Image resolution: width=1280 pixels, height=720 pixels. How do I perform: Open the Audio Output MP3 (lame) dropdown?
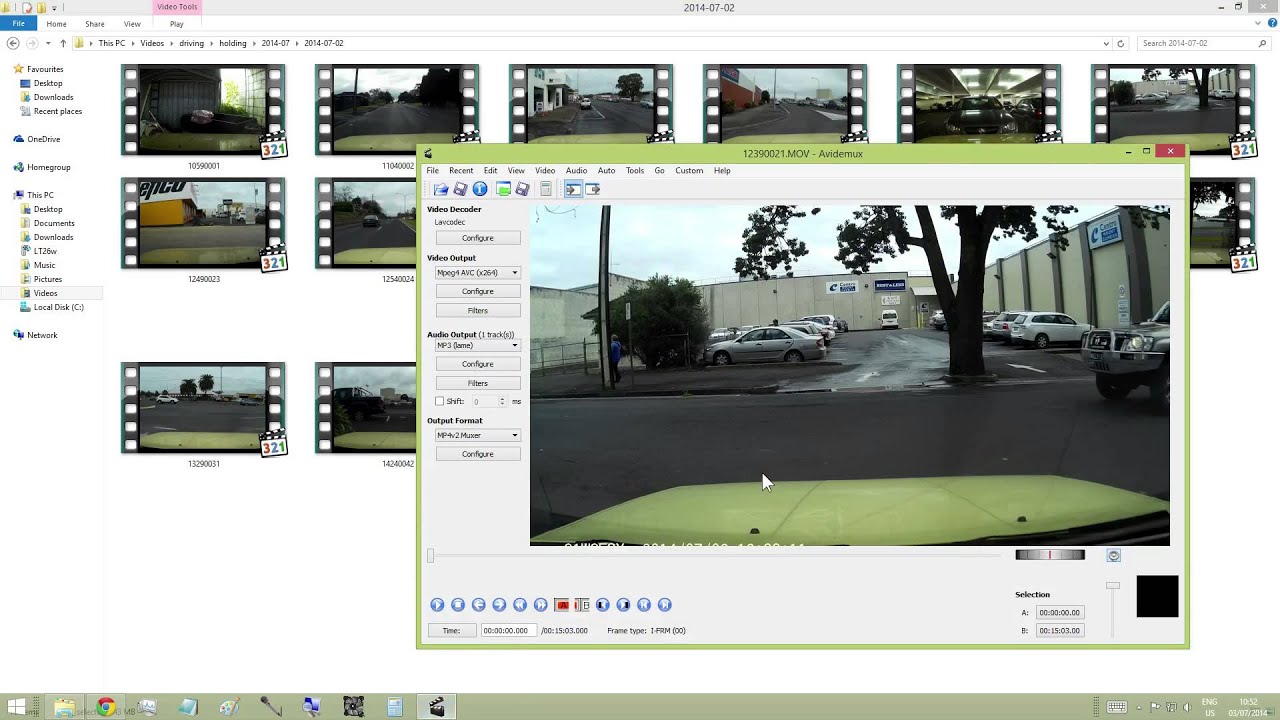[x=477, y=346]
